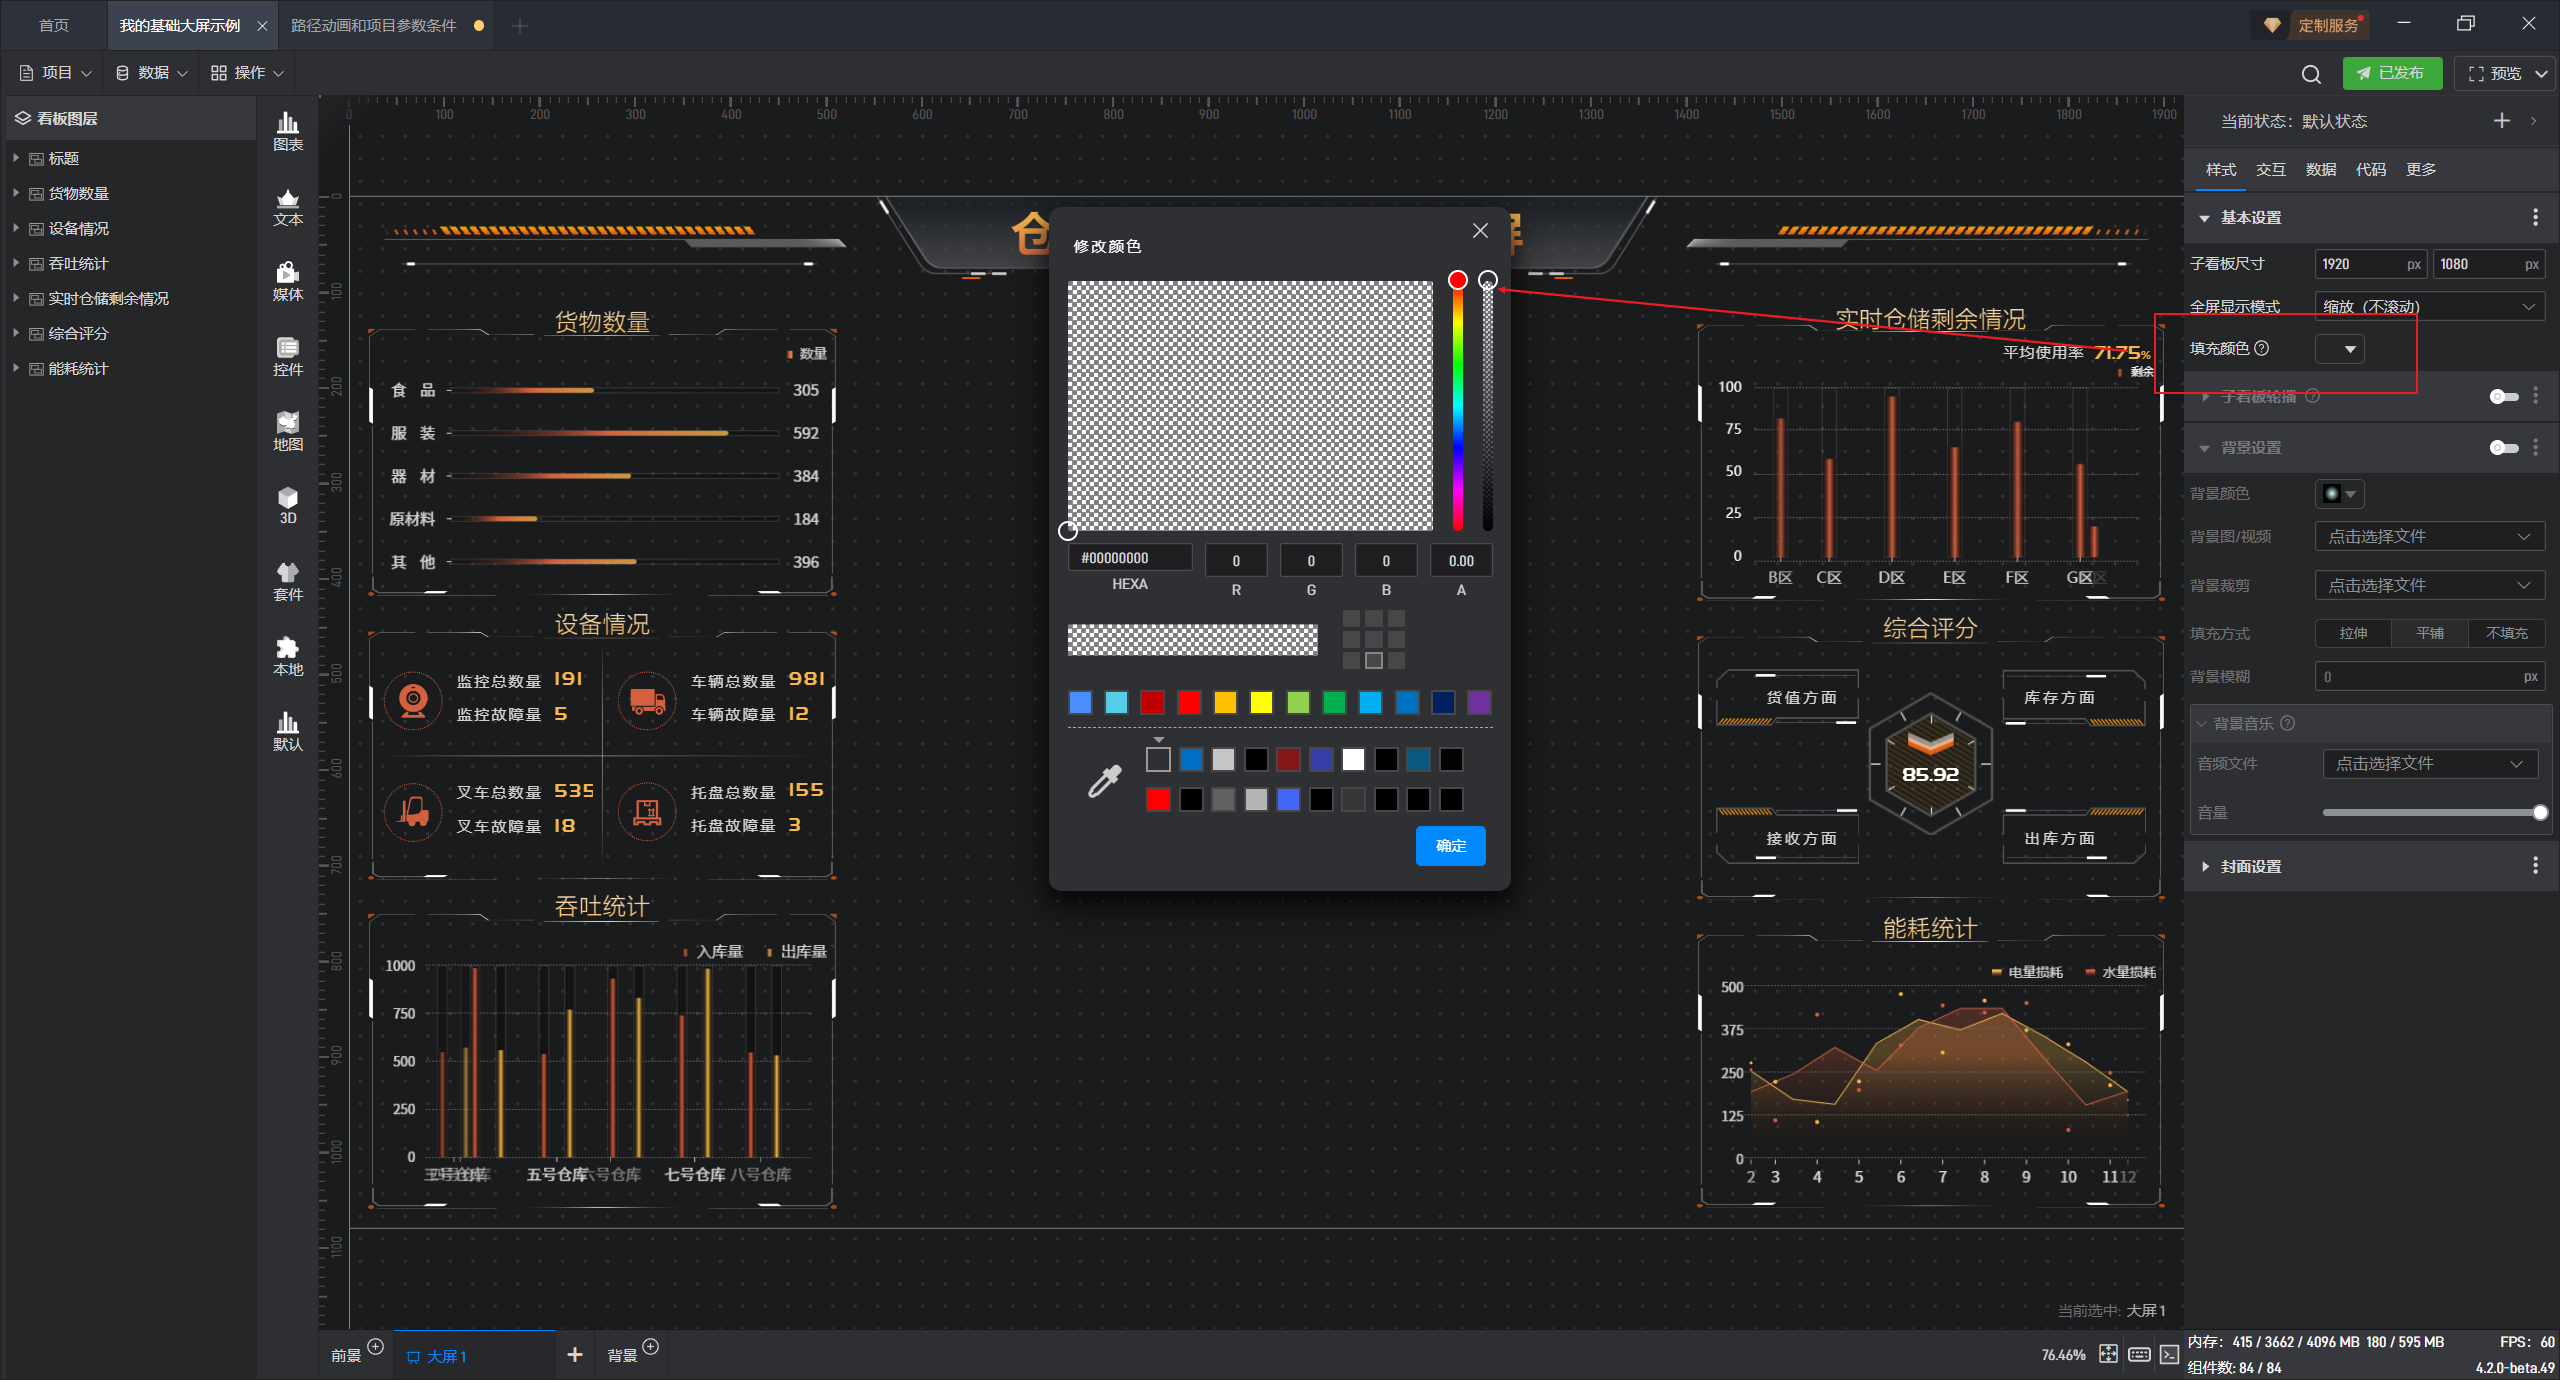Image resolution: width=2560 pixels, height=1380 pixels.
Task: Enable the 背景设置 toggle switch
Action: [2503, 448]
